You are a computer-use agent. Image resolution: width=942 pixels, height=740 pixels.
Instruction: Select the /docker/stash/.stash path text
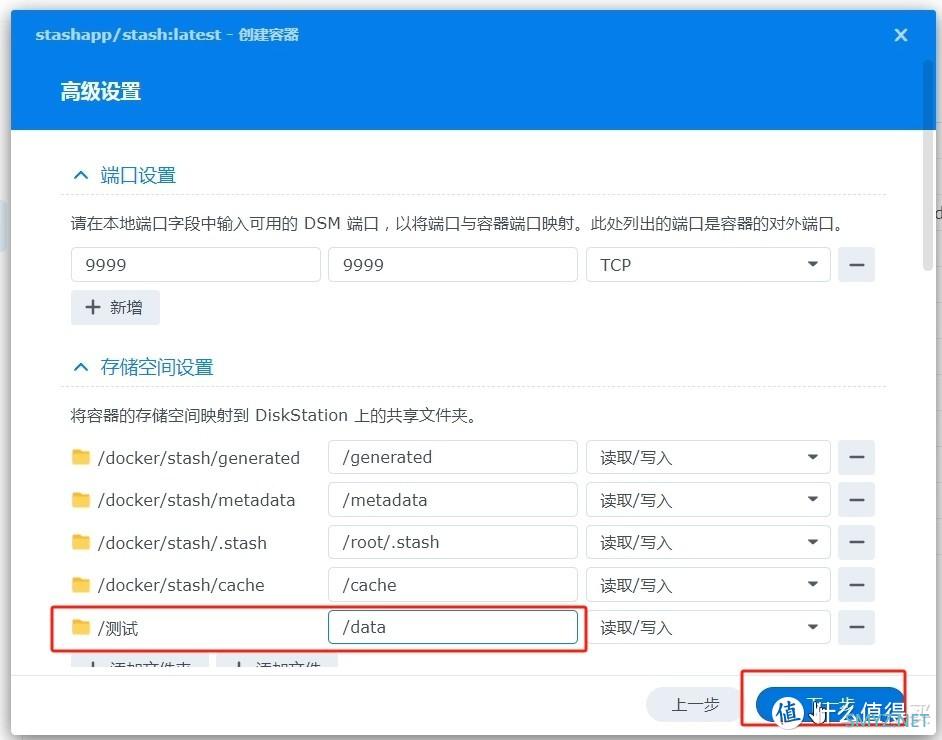(x=182, y=543)
